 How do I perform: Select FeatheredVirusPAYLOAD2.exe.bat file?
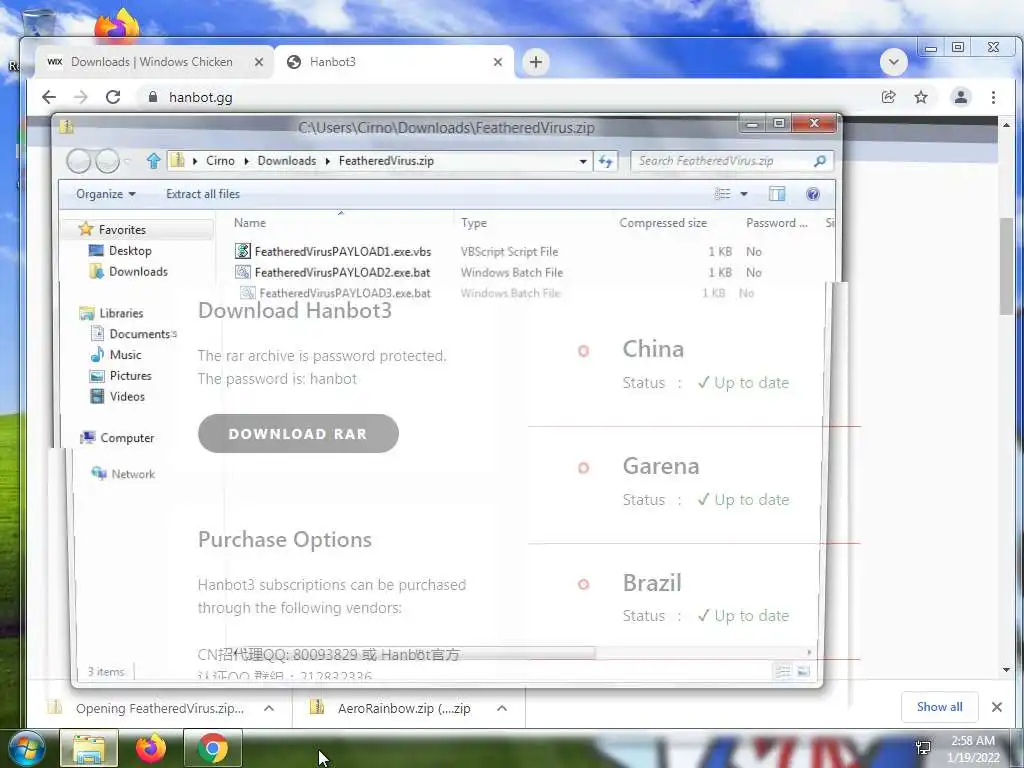(x=342, y=272)
